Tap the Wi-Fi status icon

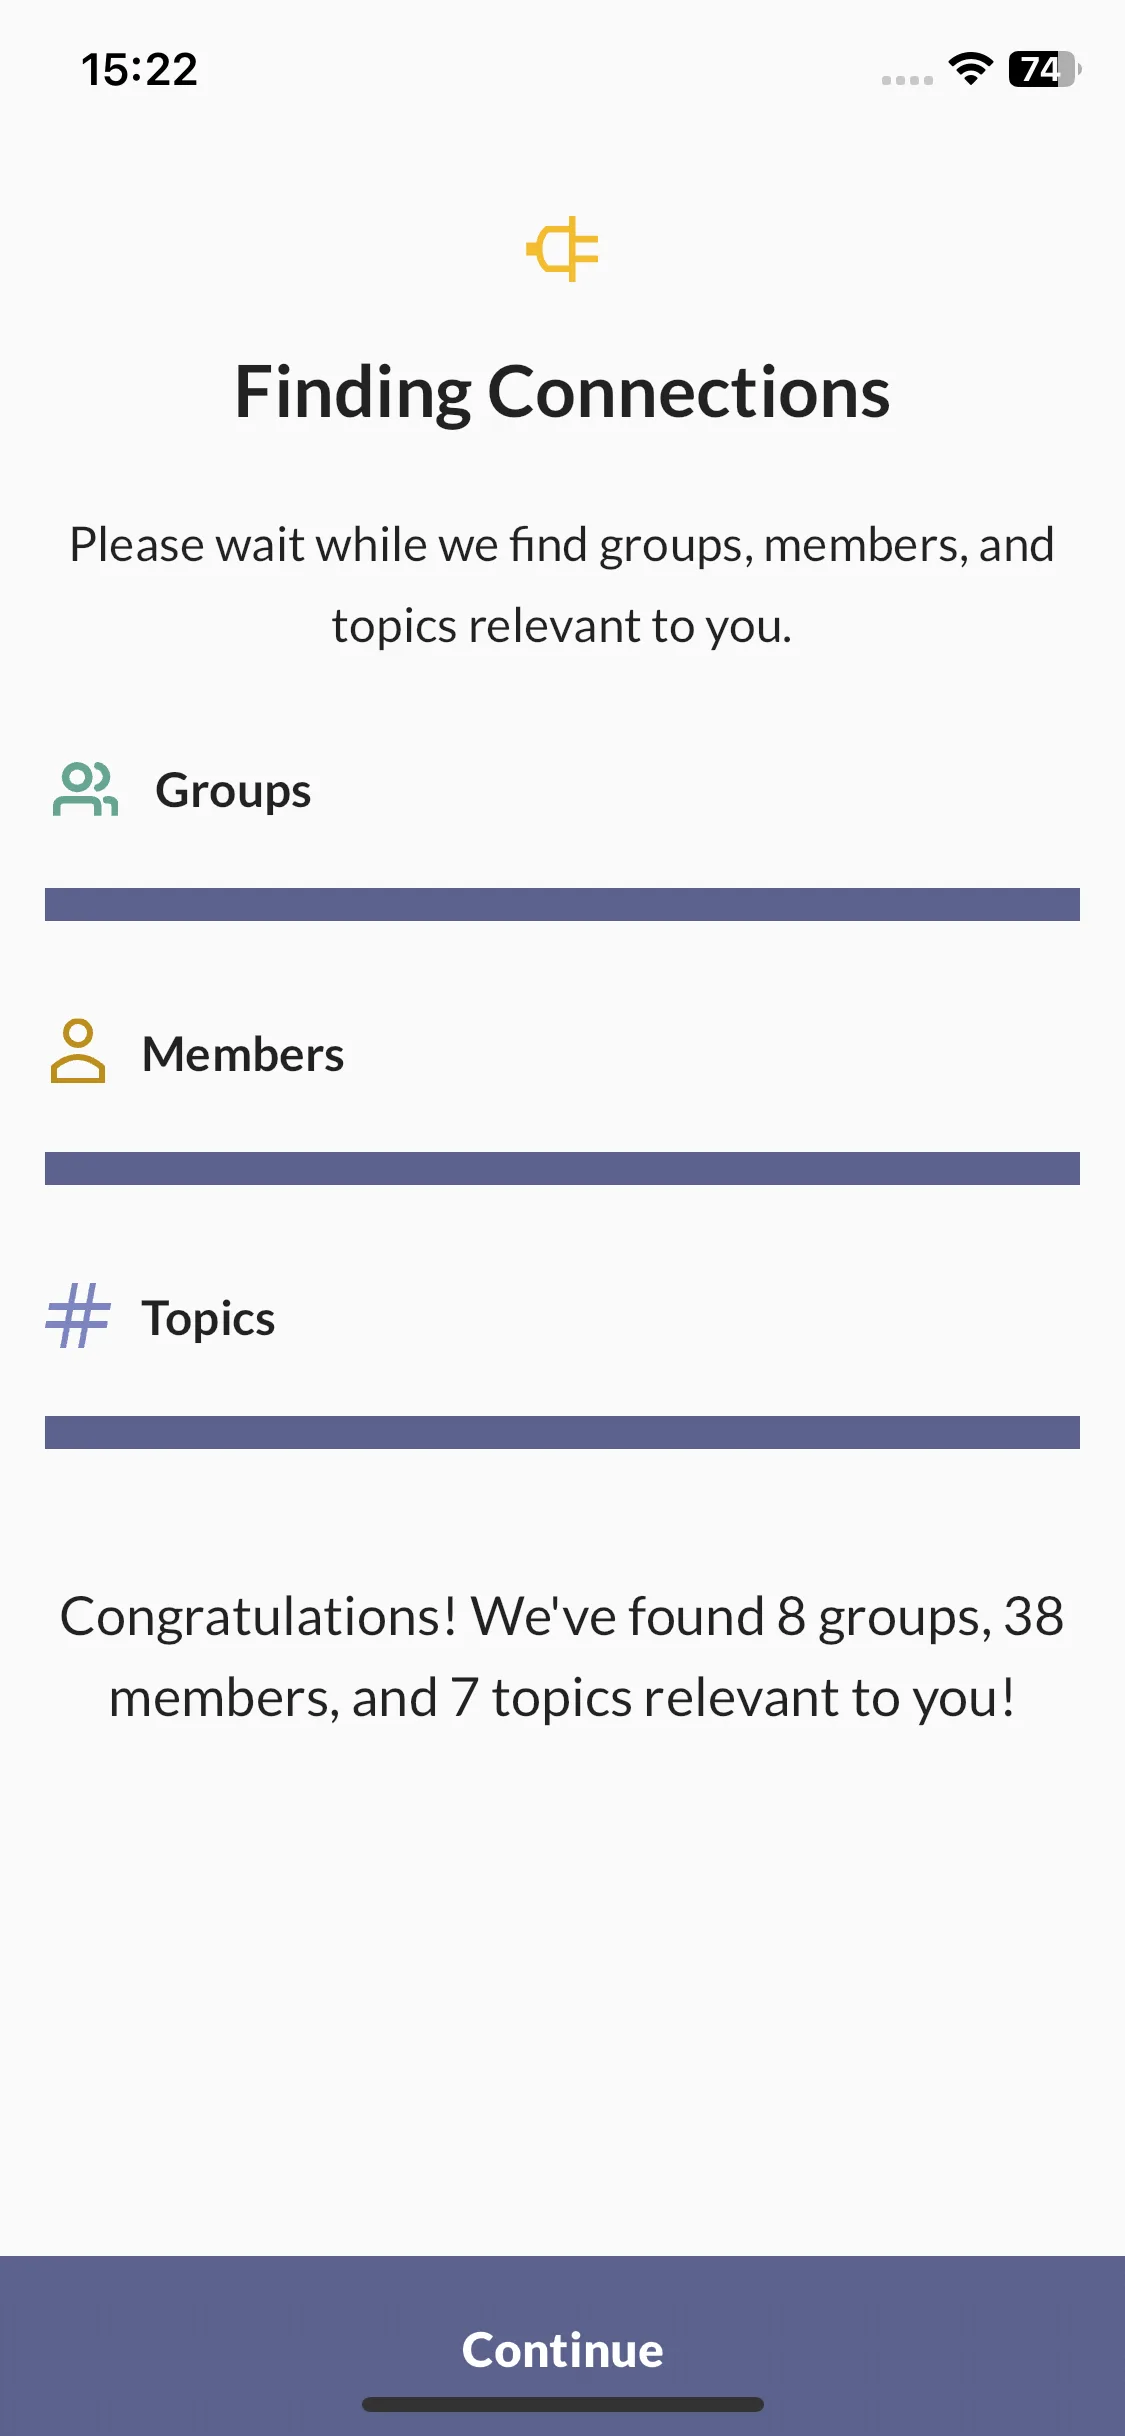tap(970, 69)
